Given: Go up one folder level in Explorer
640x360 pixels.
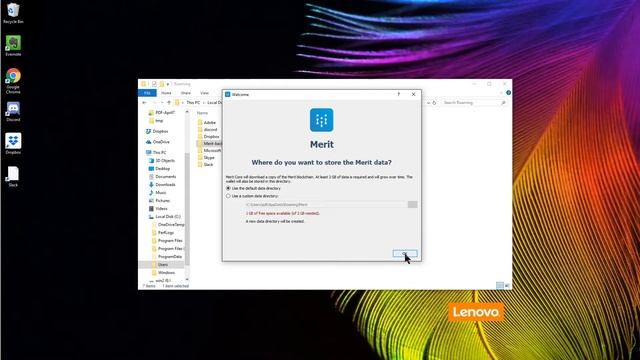Looking at the screenshot, I should pos(169,103).
